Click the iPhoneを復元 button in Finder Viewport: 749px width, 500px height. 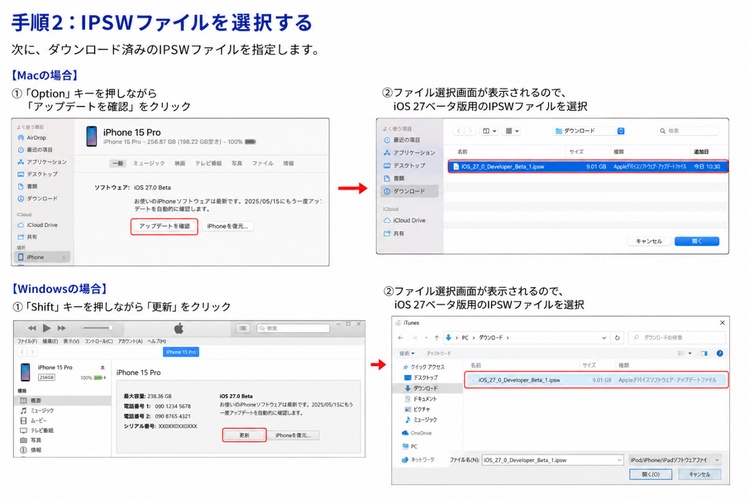click(227, 226)
